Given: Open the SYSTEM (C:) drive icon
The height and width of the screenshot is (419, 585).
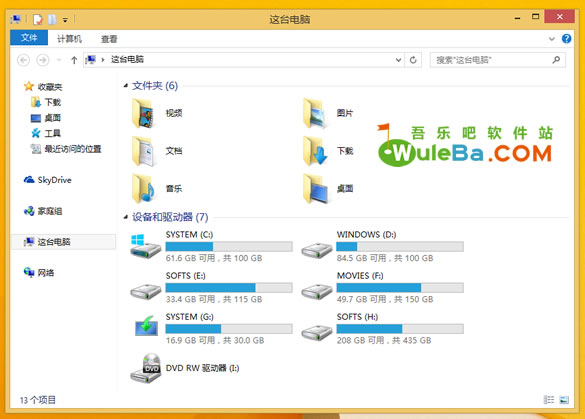Looking at the screenshot, I should 146,246.
